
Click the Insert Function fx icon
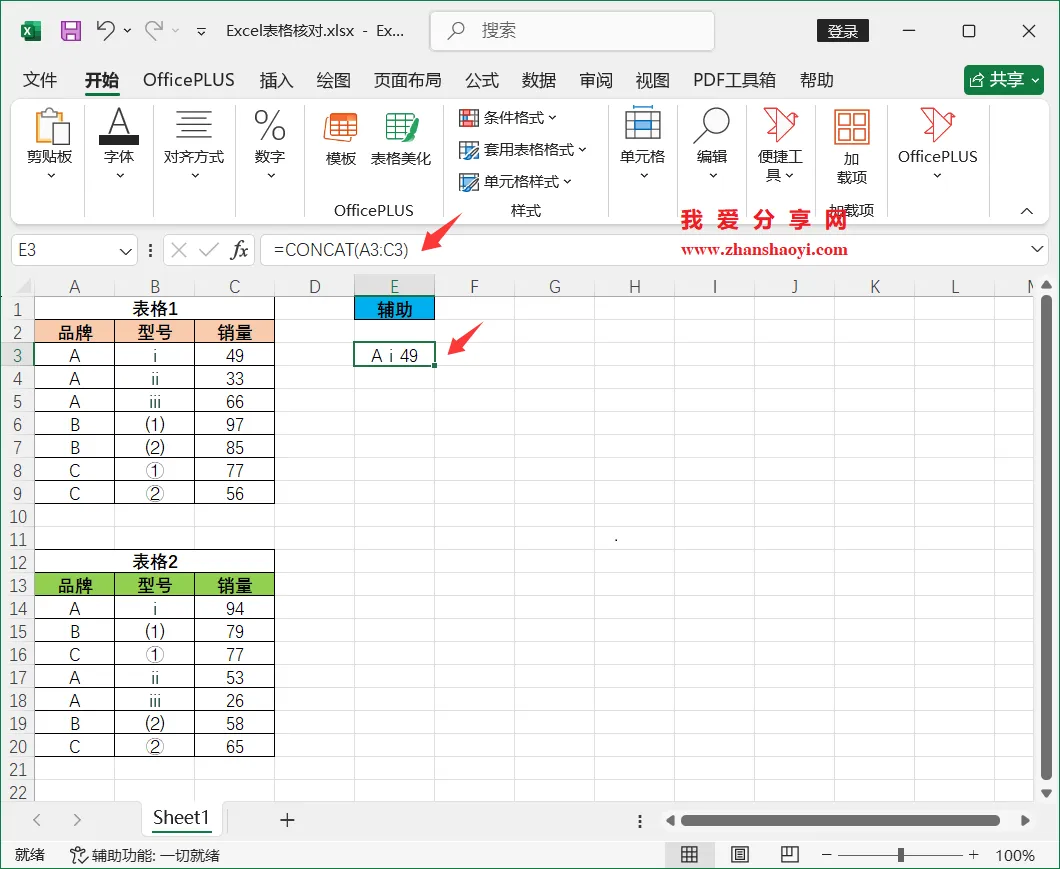[239, 250]
